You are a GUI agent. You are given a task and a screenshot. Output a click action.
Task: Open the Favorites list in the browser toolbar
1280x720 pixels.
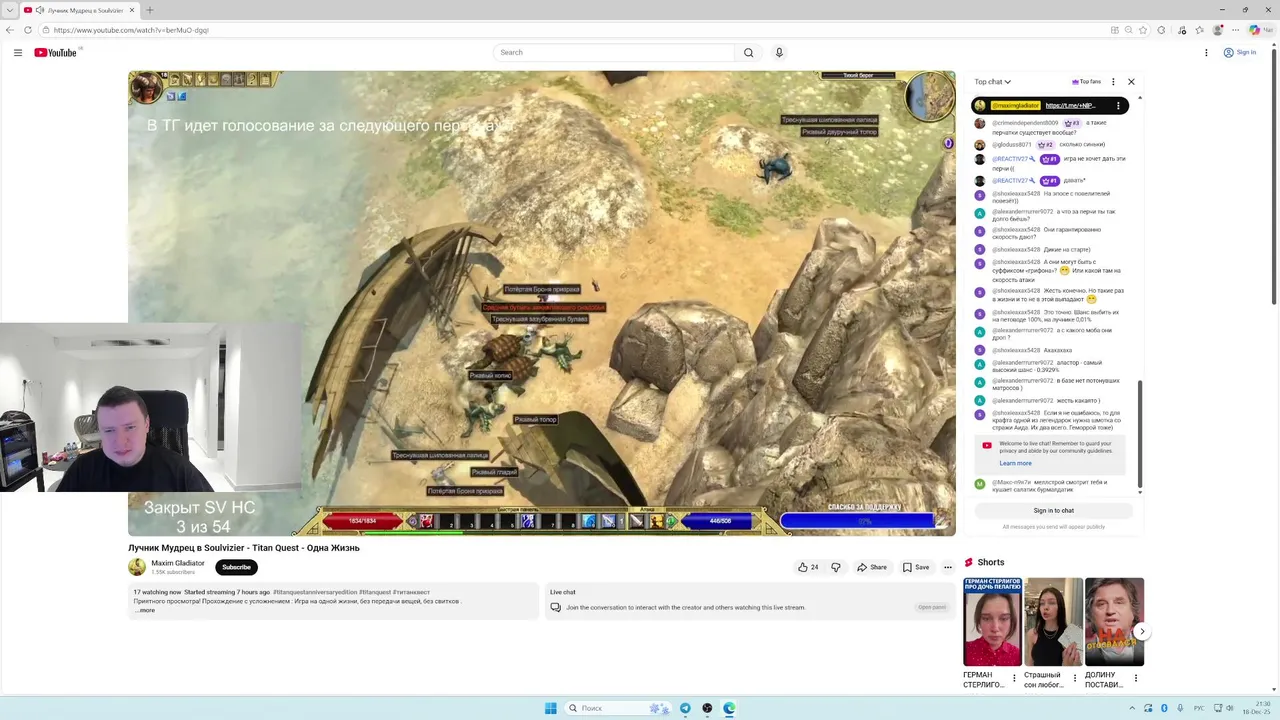click(1199, 30)
